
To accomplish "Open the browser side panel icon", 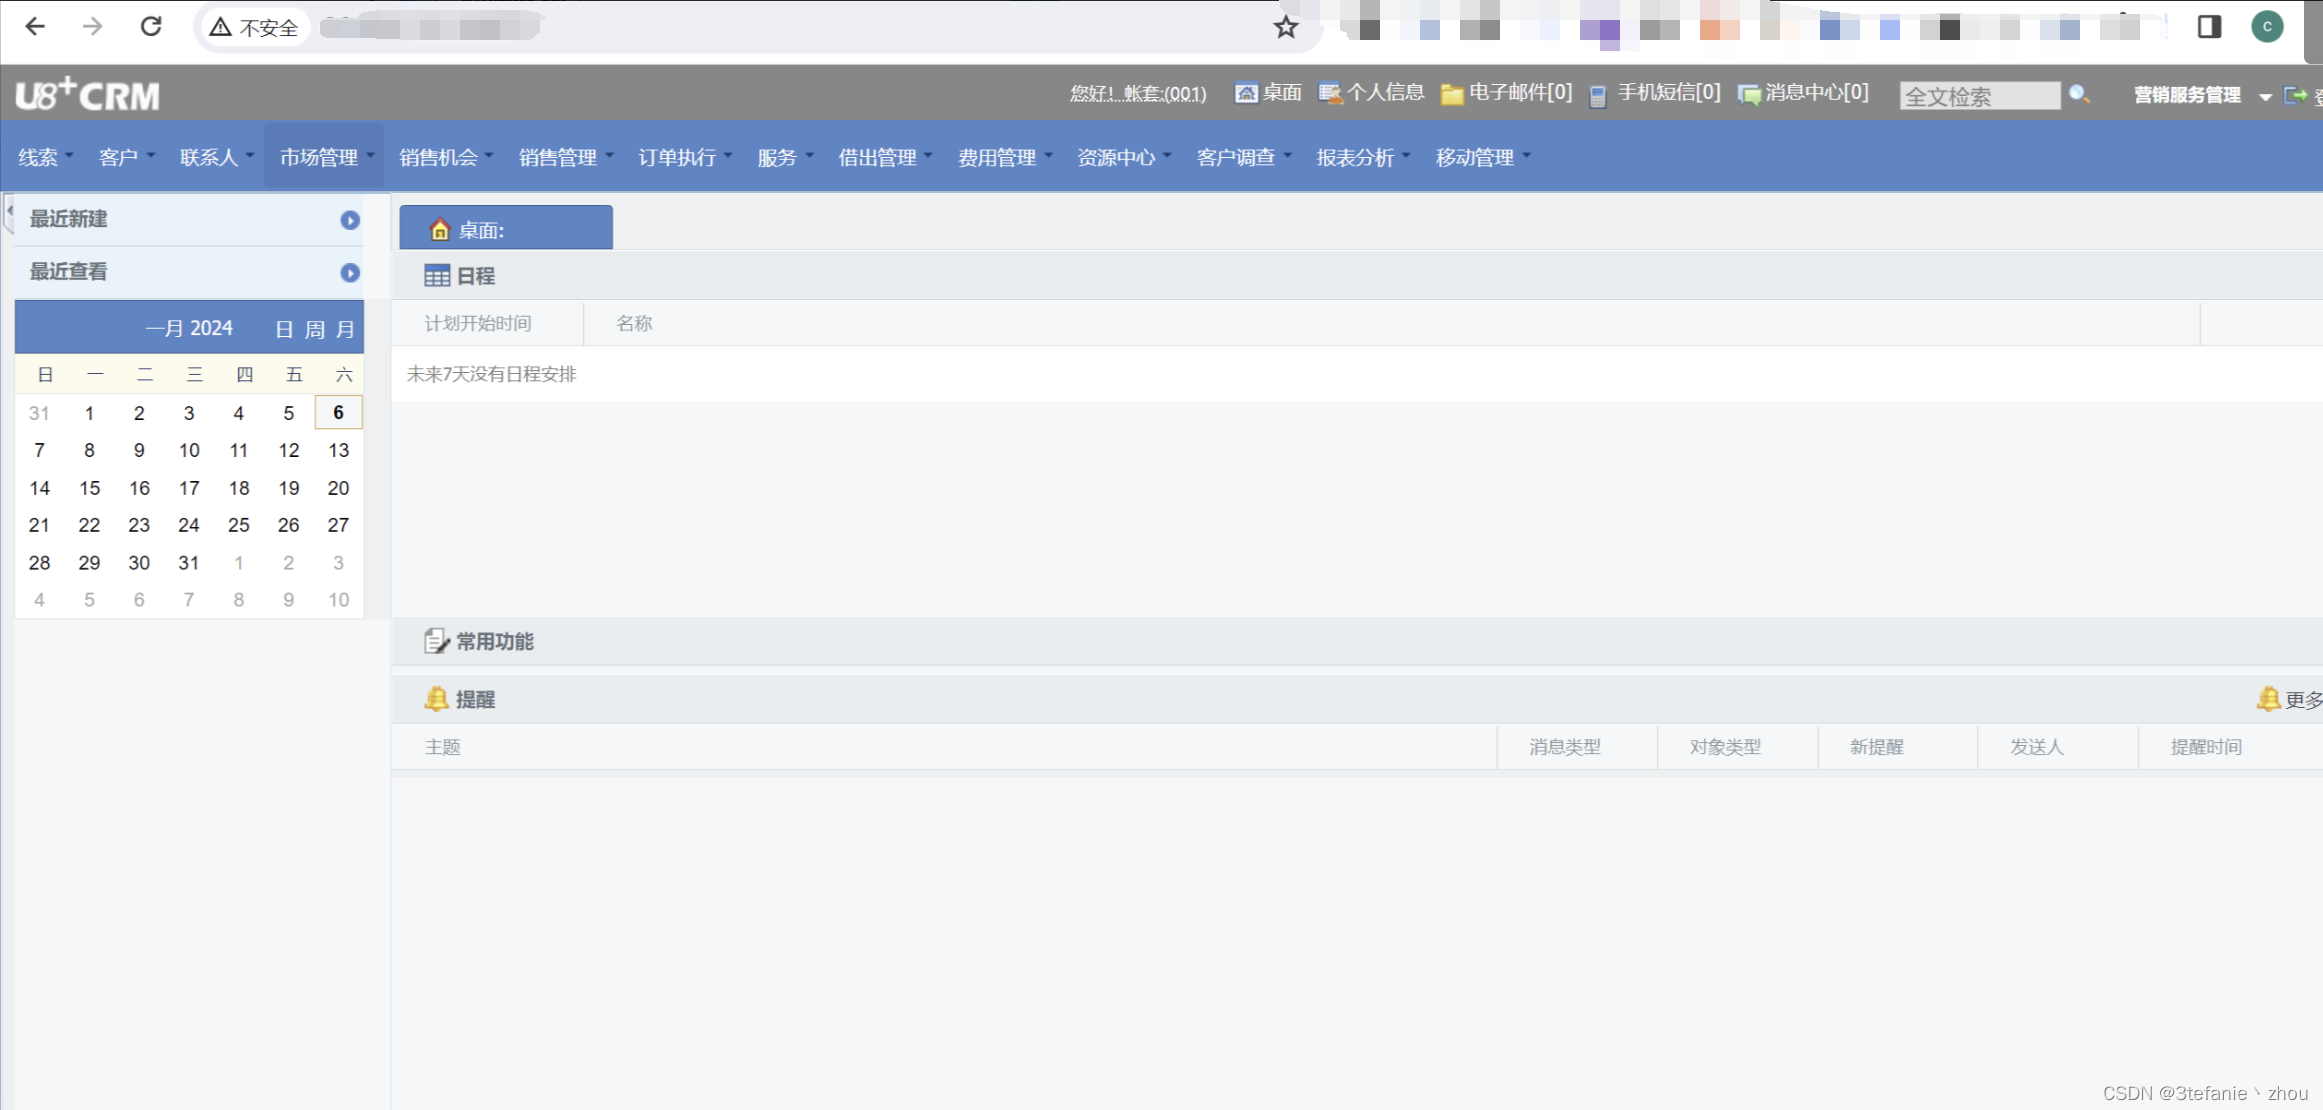I will click(x=2209, y=26).
